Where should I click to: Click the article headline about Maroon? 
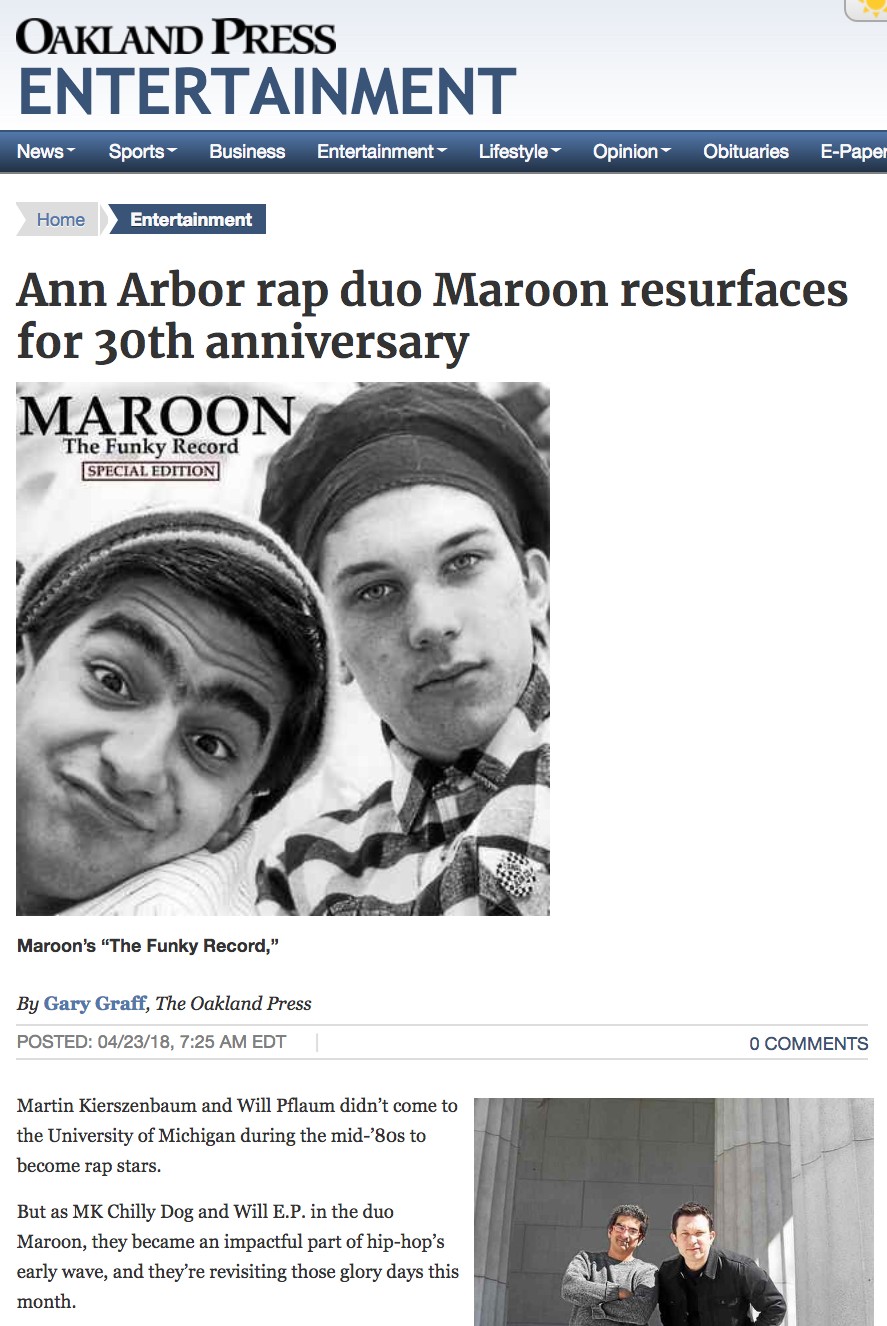pos(432,316)
